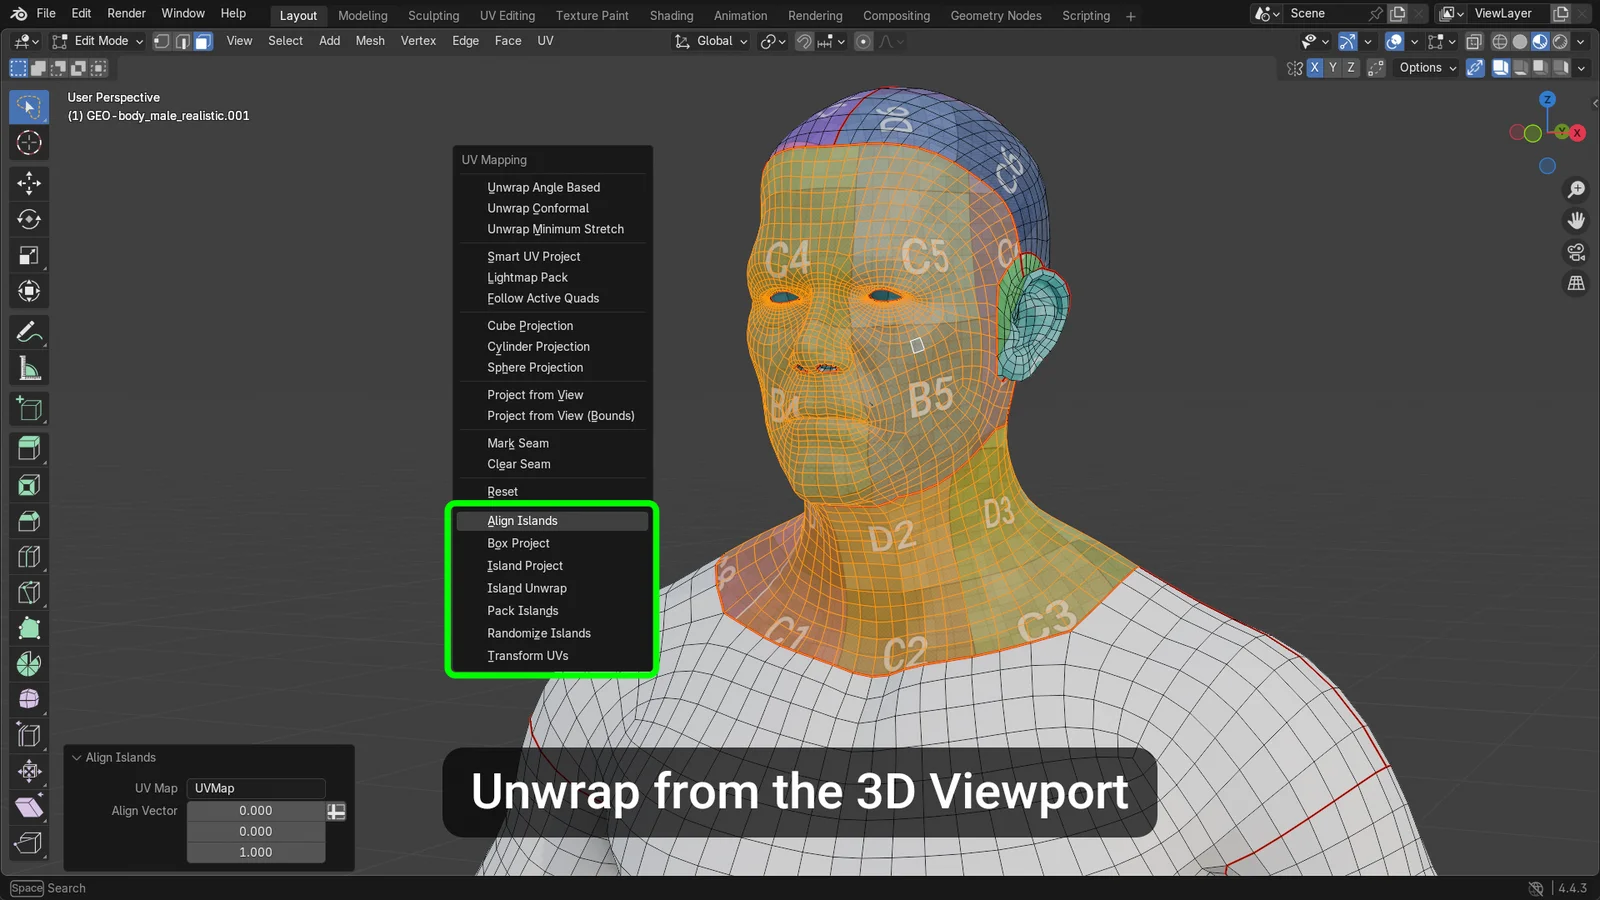Expand the mesh editing Options dropdown
Screen dimensions: 1600x900
tap(1425, 67)
